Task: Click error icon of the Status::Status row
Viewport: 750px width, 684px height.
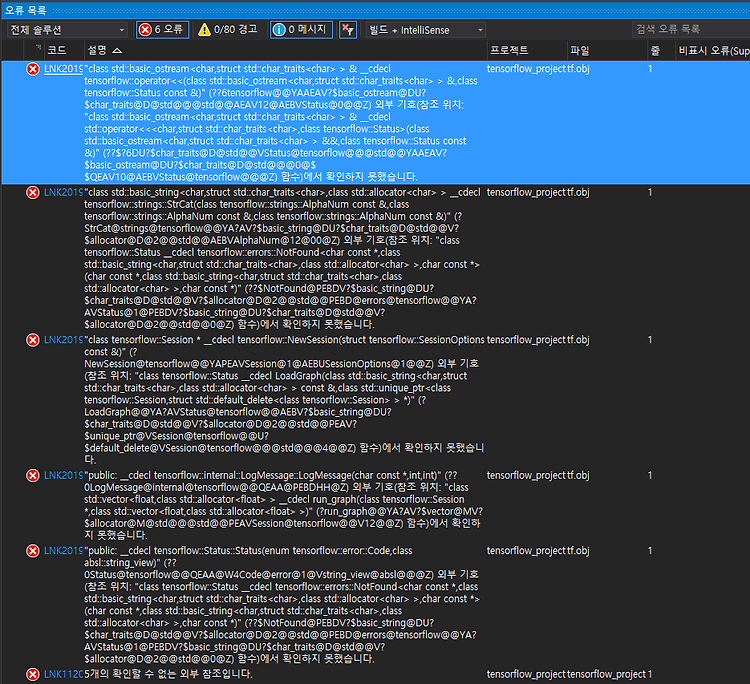Action: coord(33,551)
